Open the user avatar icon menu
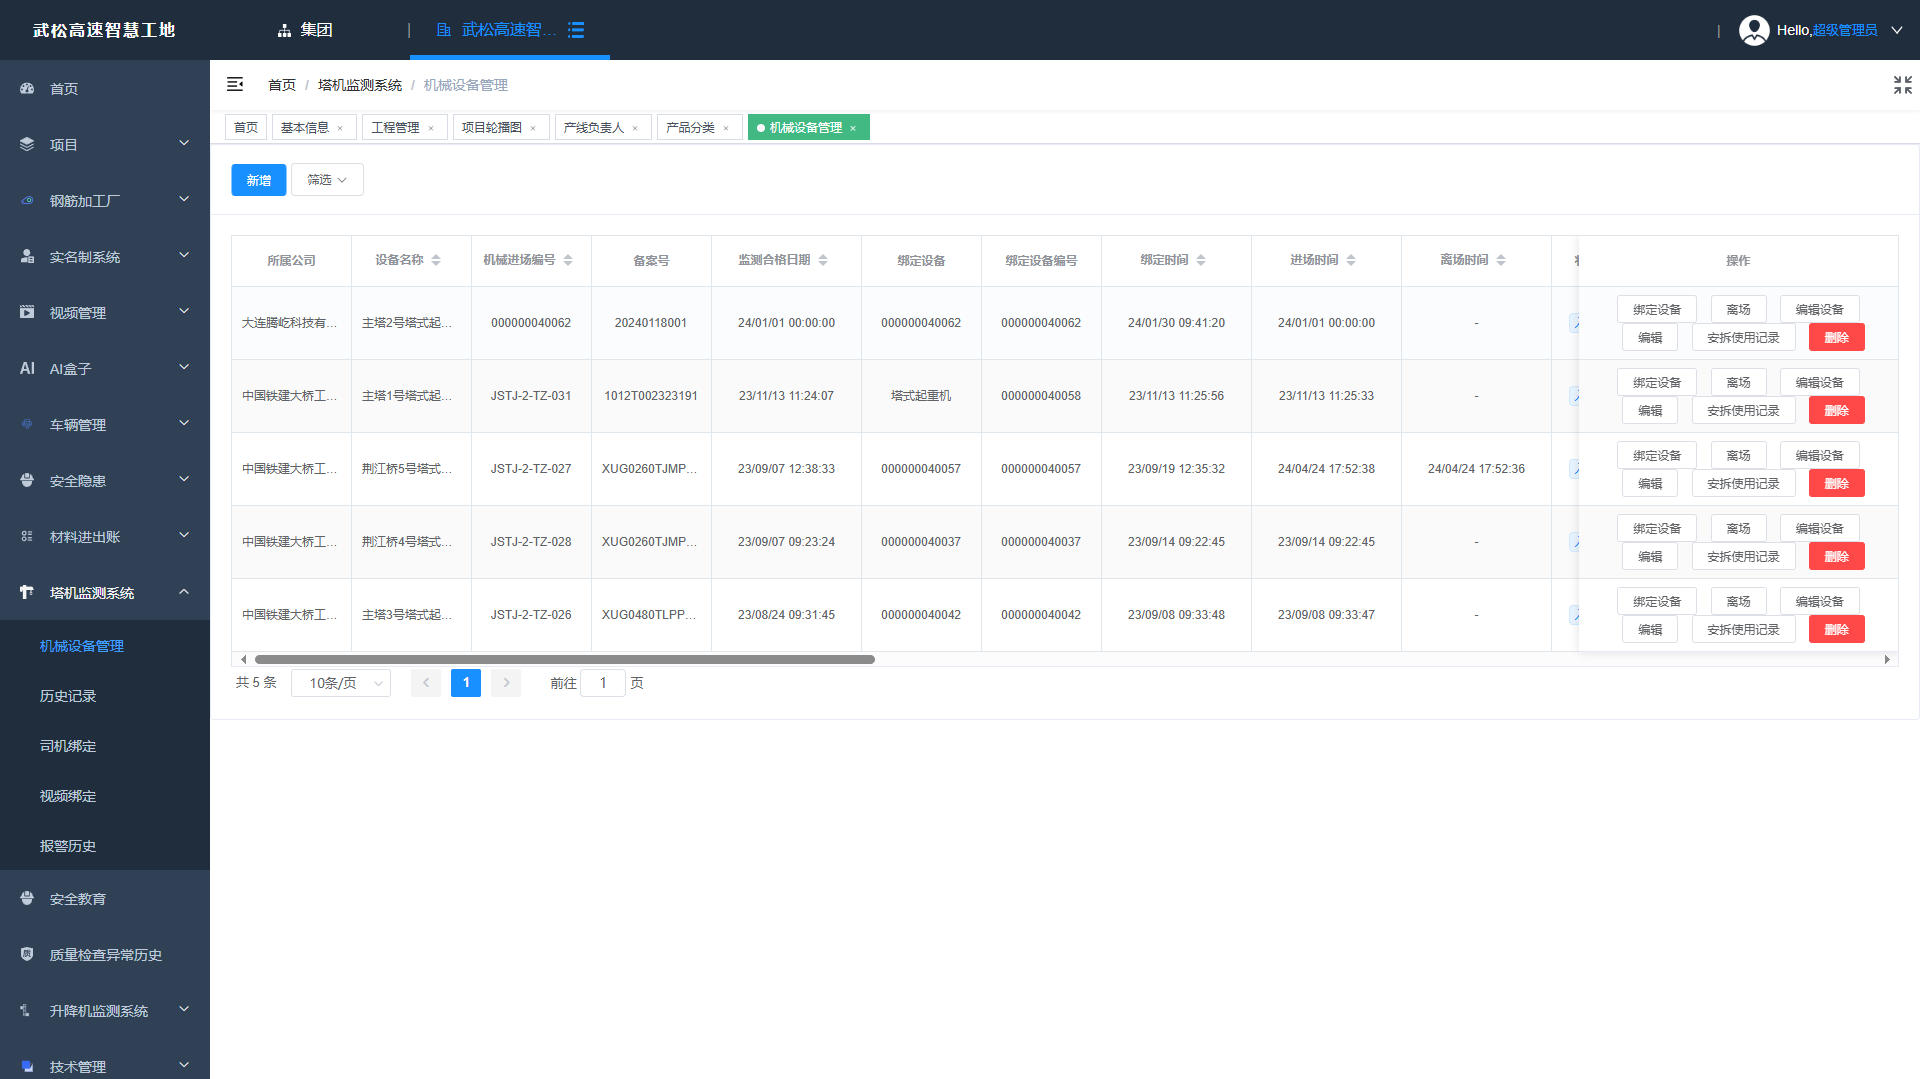Viewport: 1920px width, 1079px height. [1754, 30]
